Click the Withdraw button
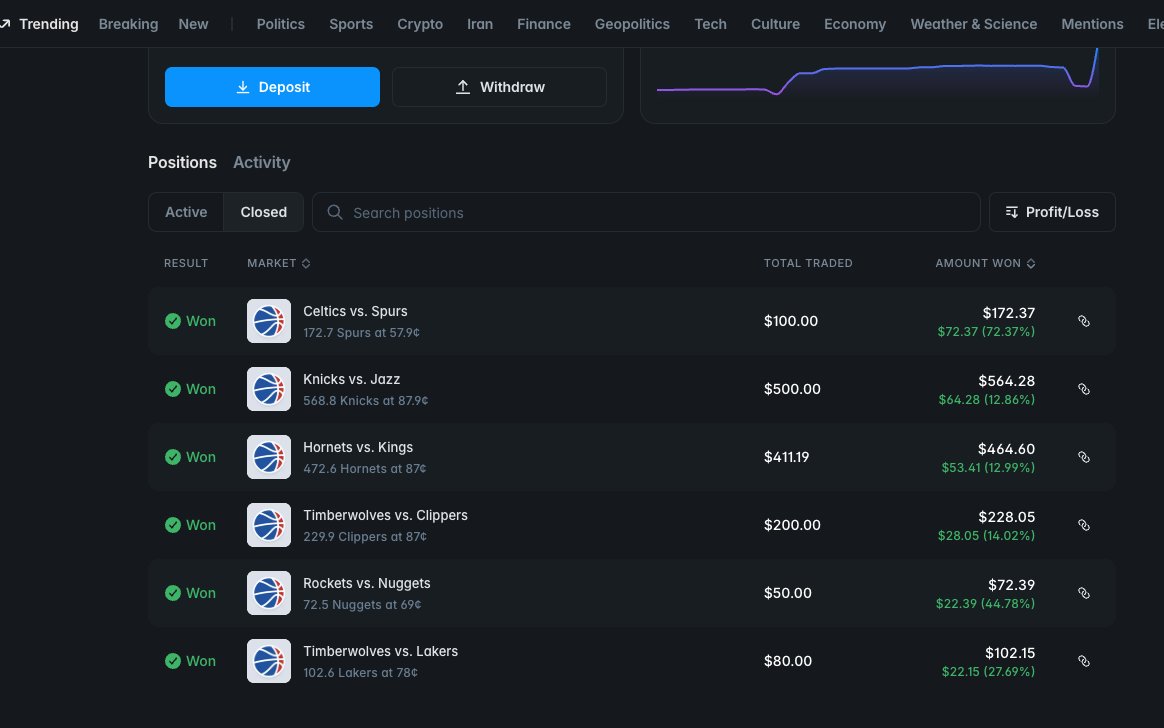Image resolution: width=1164 pixels, height=728 pixels. pyautogui.click(x=500, y=87)
